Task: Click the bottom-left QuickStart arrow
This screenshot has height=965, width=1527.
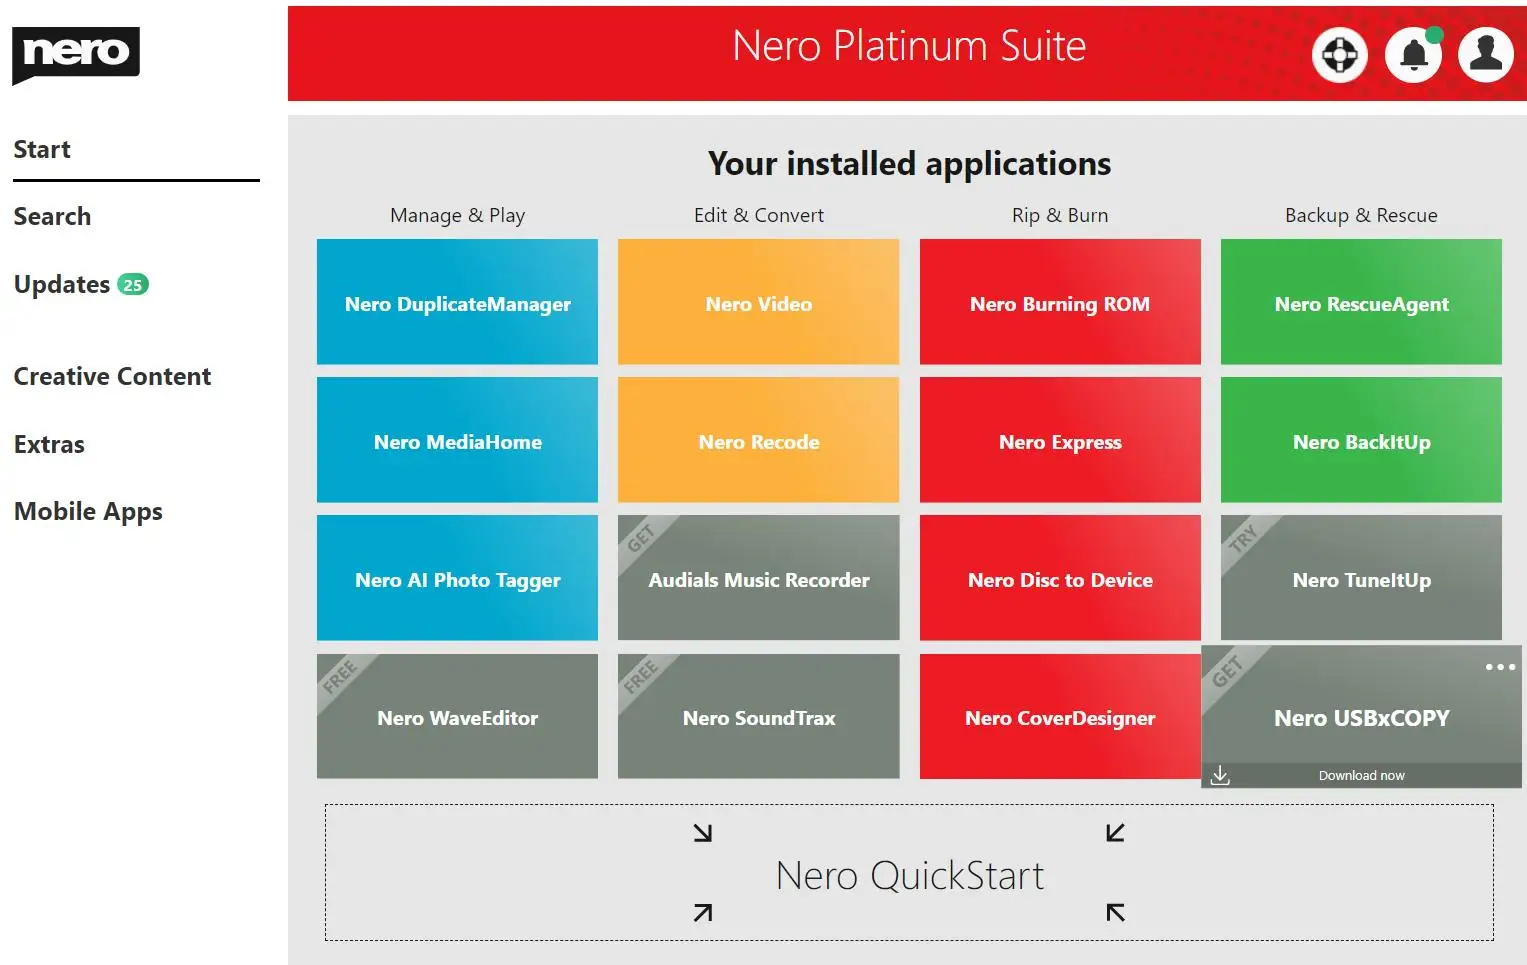Action: coord(703,912)
